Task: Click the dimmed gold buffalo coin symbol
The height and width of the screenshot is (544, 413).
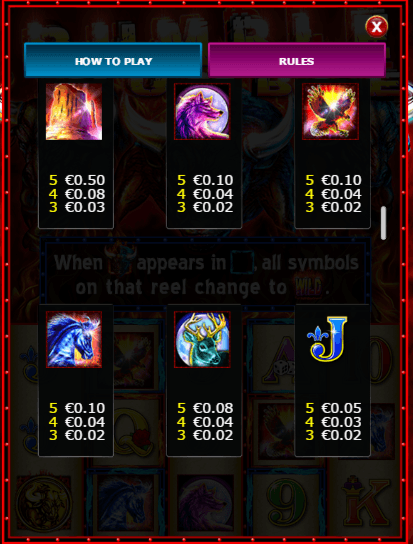Action: pyautogui.click(x=43, y=502)
